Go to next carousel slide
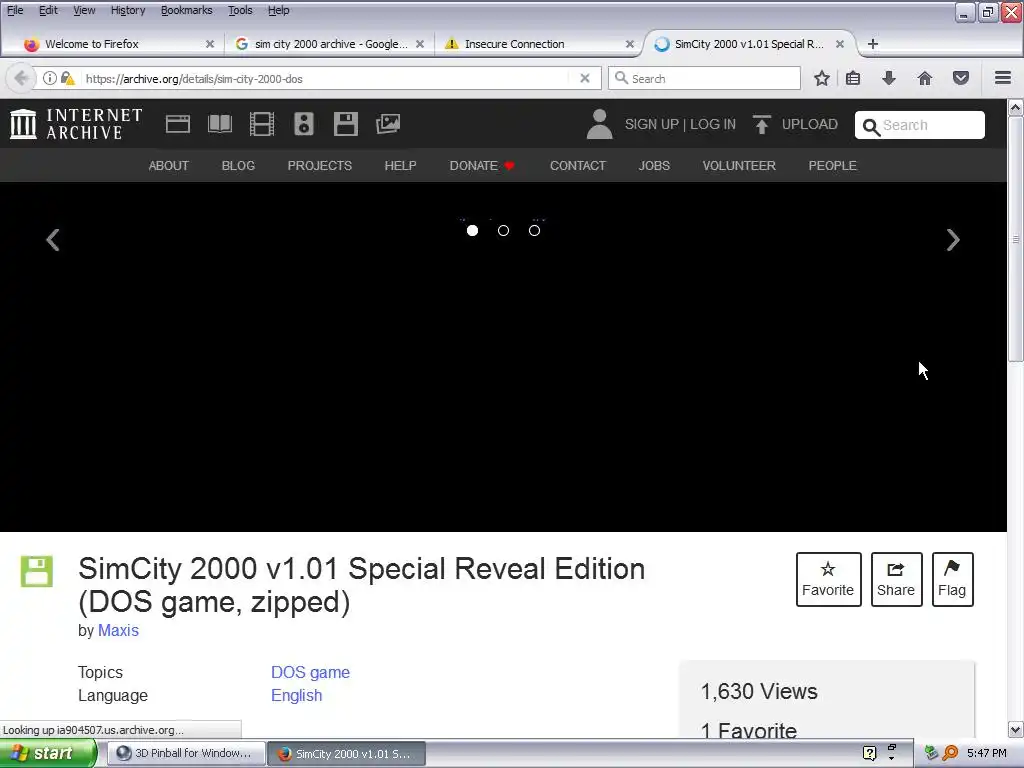Image resolution: width=1024 pixels, height=768 pixels. point(953,240)
